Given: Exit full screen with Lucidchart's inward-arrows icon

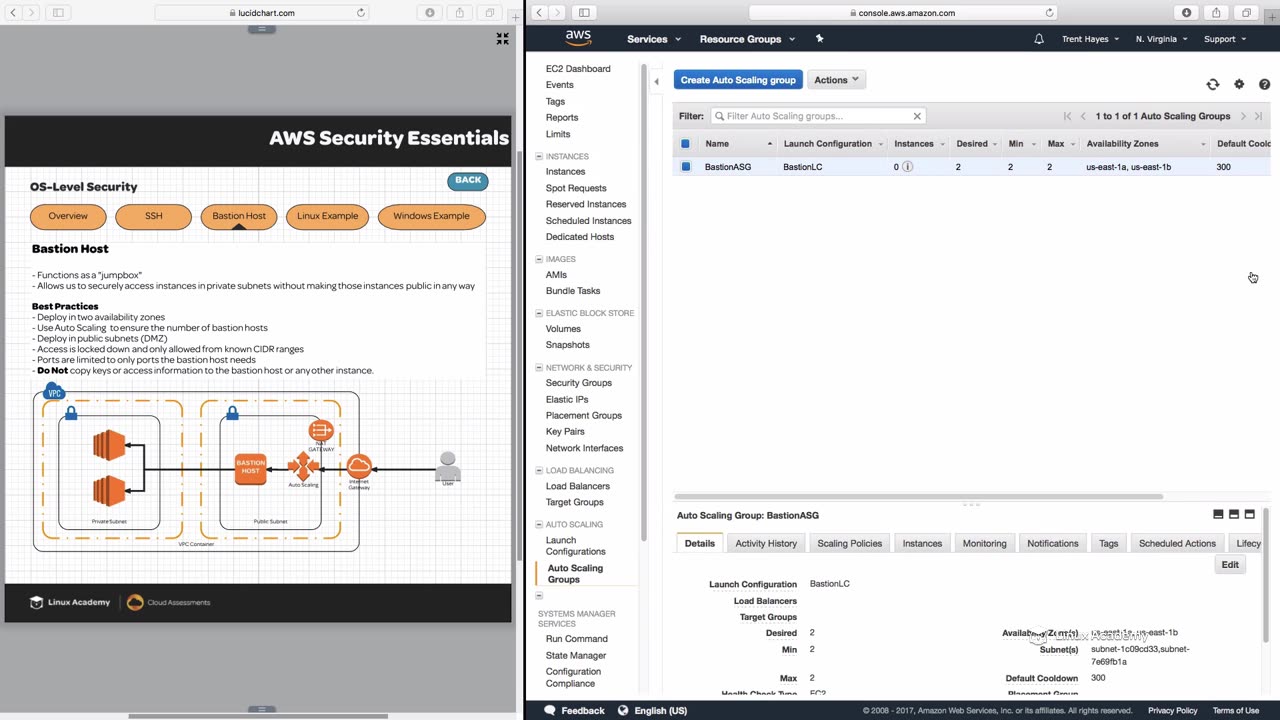Looking at the screenshot, I should click(x=502, y=39).
